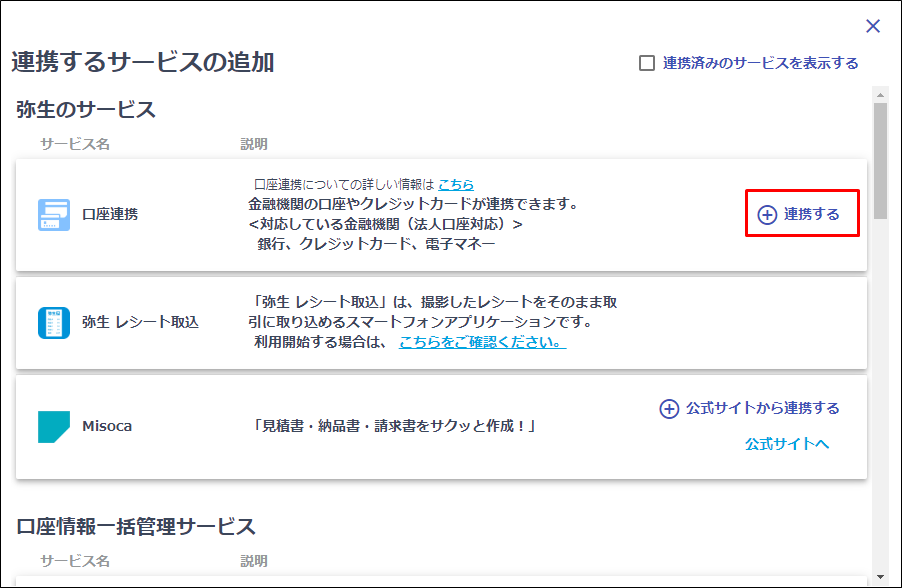The height and width of the screenshot is (588, 902).
Task: Open こちらをご確認ください link for レシート取込
Action: 483,342
